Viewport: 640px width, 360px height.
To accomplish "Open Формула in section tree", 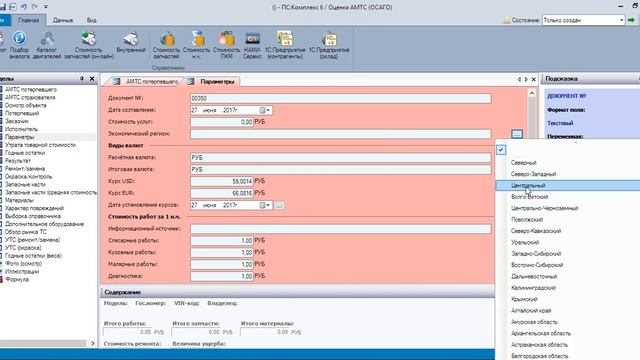I will pos(17,280).
